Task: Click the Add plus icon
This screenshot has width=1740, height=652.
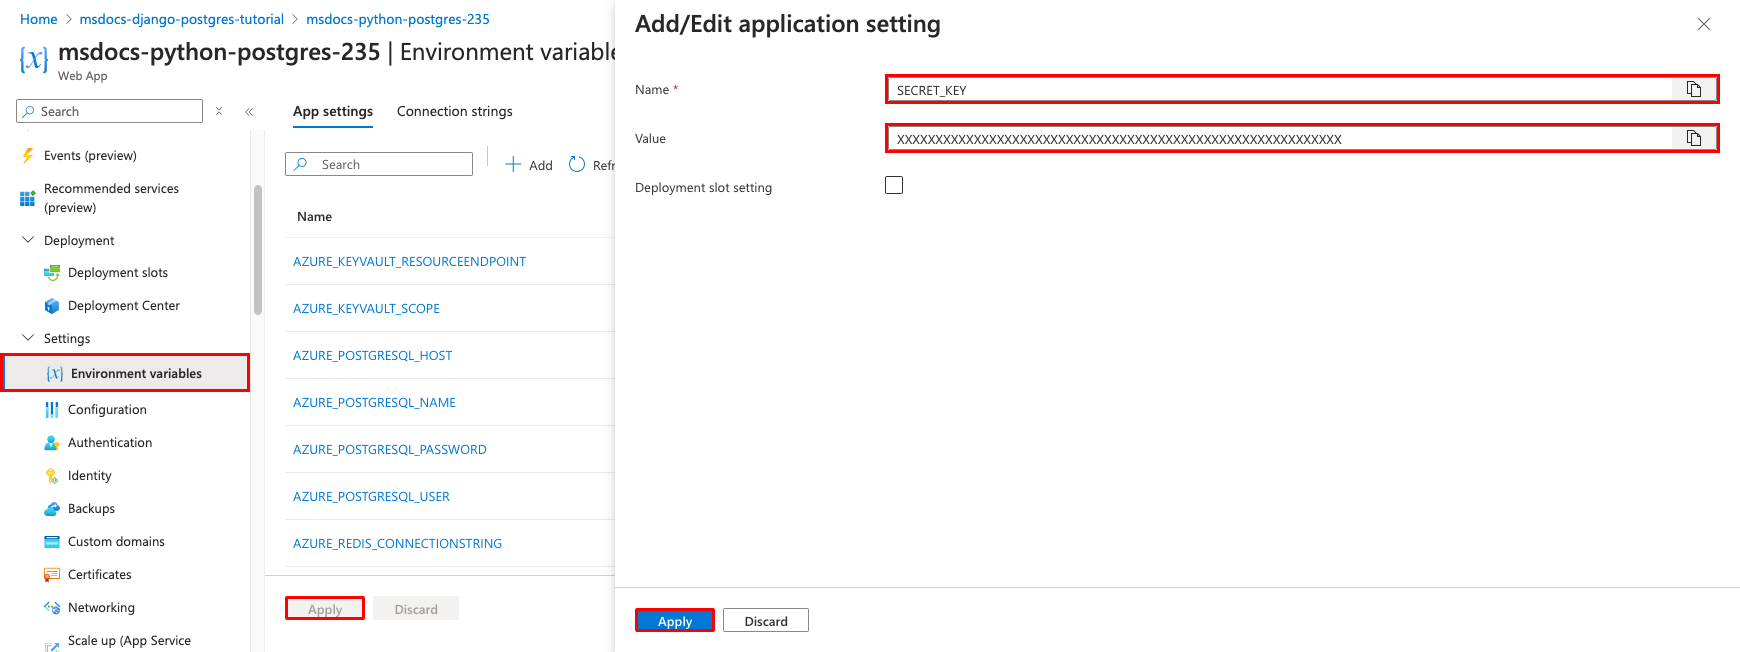Action: (513, 165)
